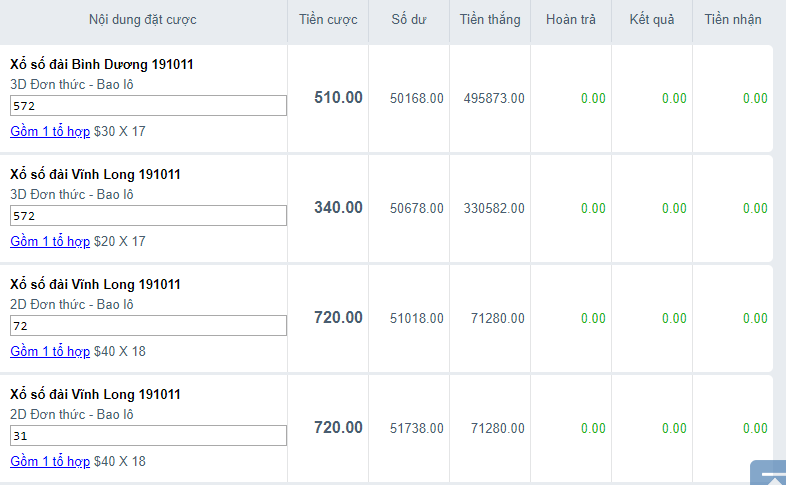786x485 pixels.
Task: Click the 'Nội dung đặt cược' column header
Action: pyautogui.click(x=143, y=20)
